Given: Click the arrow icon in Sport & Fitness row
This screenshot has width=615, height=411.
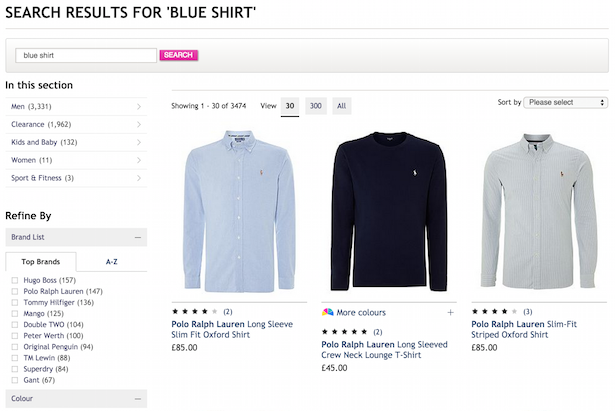Looking at the screenshot, I should pyautogui.click(x=138, y=178).
